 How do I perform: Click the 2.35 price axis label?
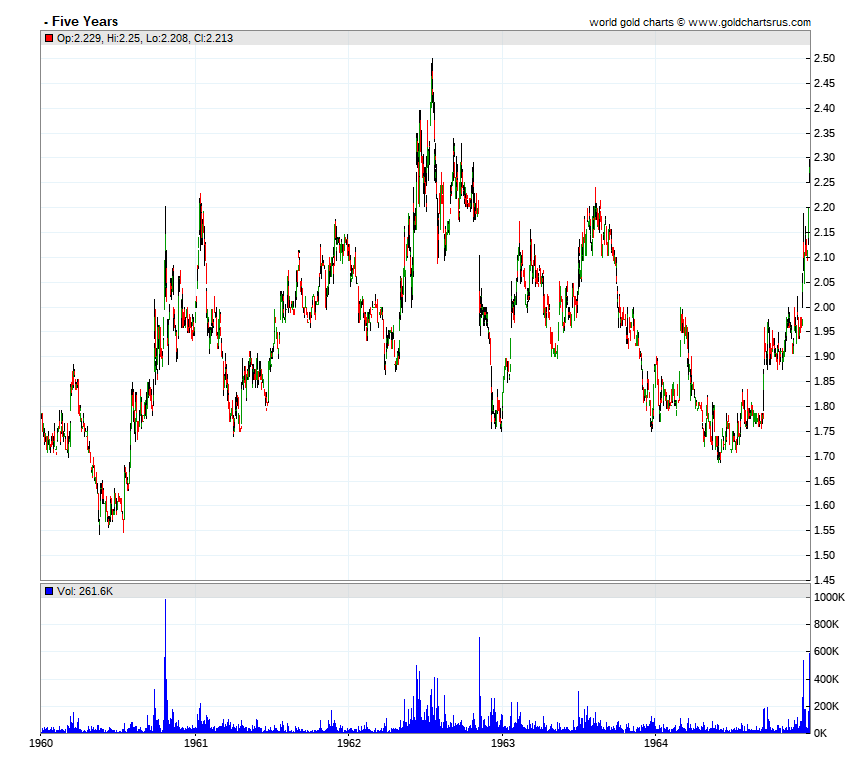pyautogui.click(x=824, y=133)
